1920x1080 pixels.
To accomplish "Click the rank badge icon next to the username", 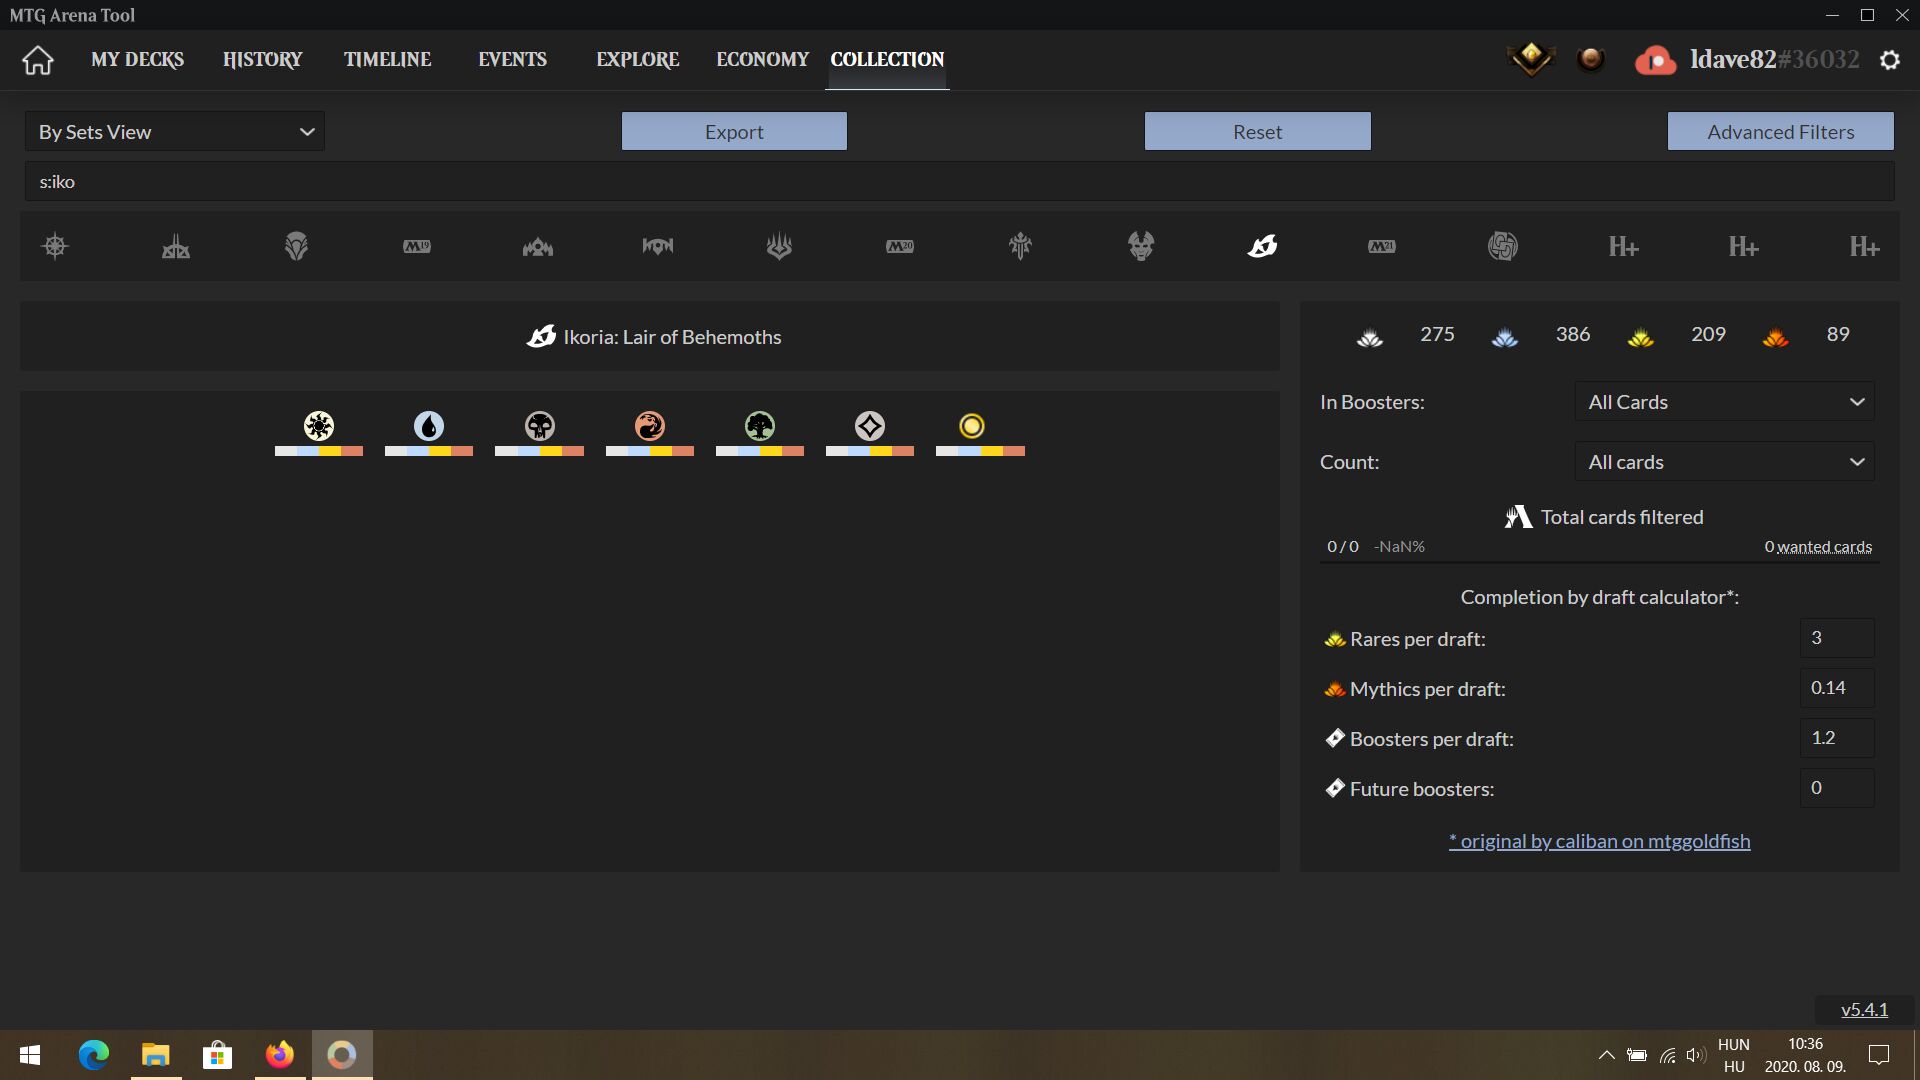I will [x=1530, y=59].
